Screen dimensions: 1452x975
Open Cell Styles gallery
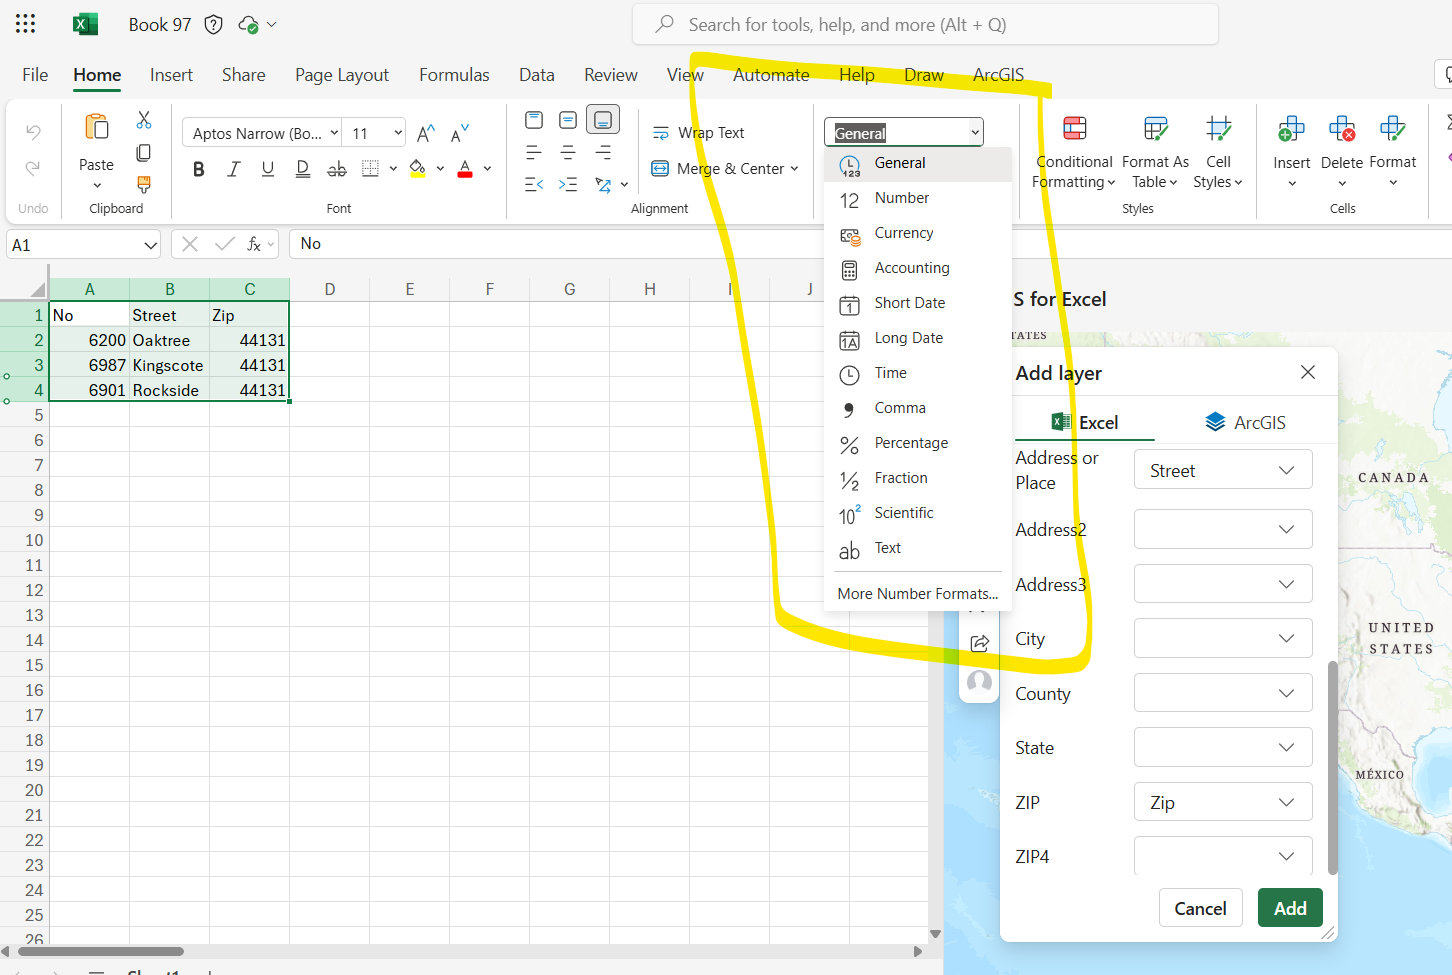coord(1218,130)
